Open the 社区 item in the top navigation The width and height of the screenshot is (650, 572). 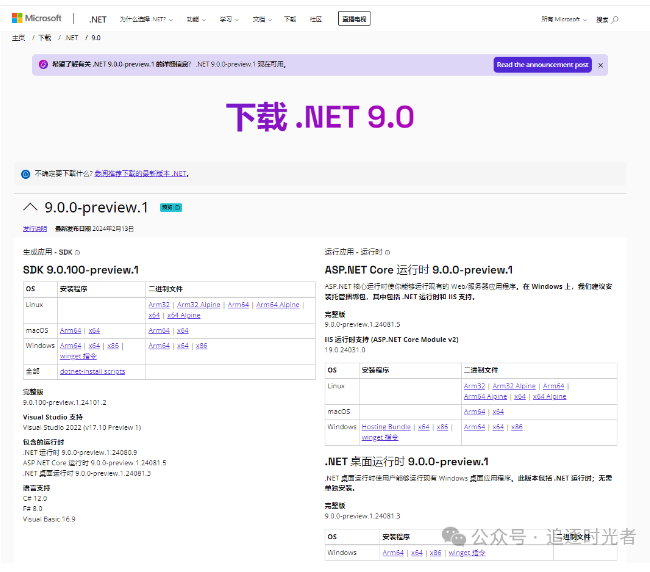coord(316,19)
